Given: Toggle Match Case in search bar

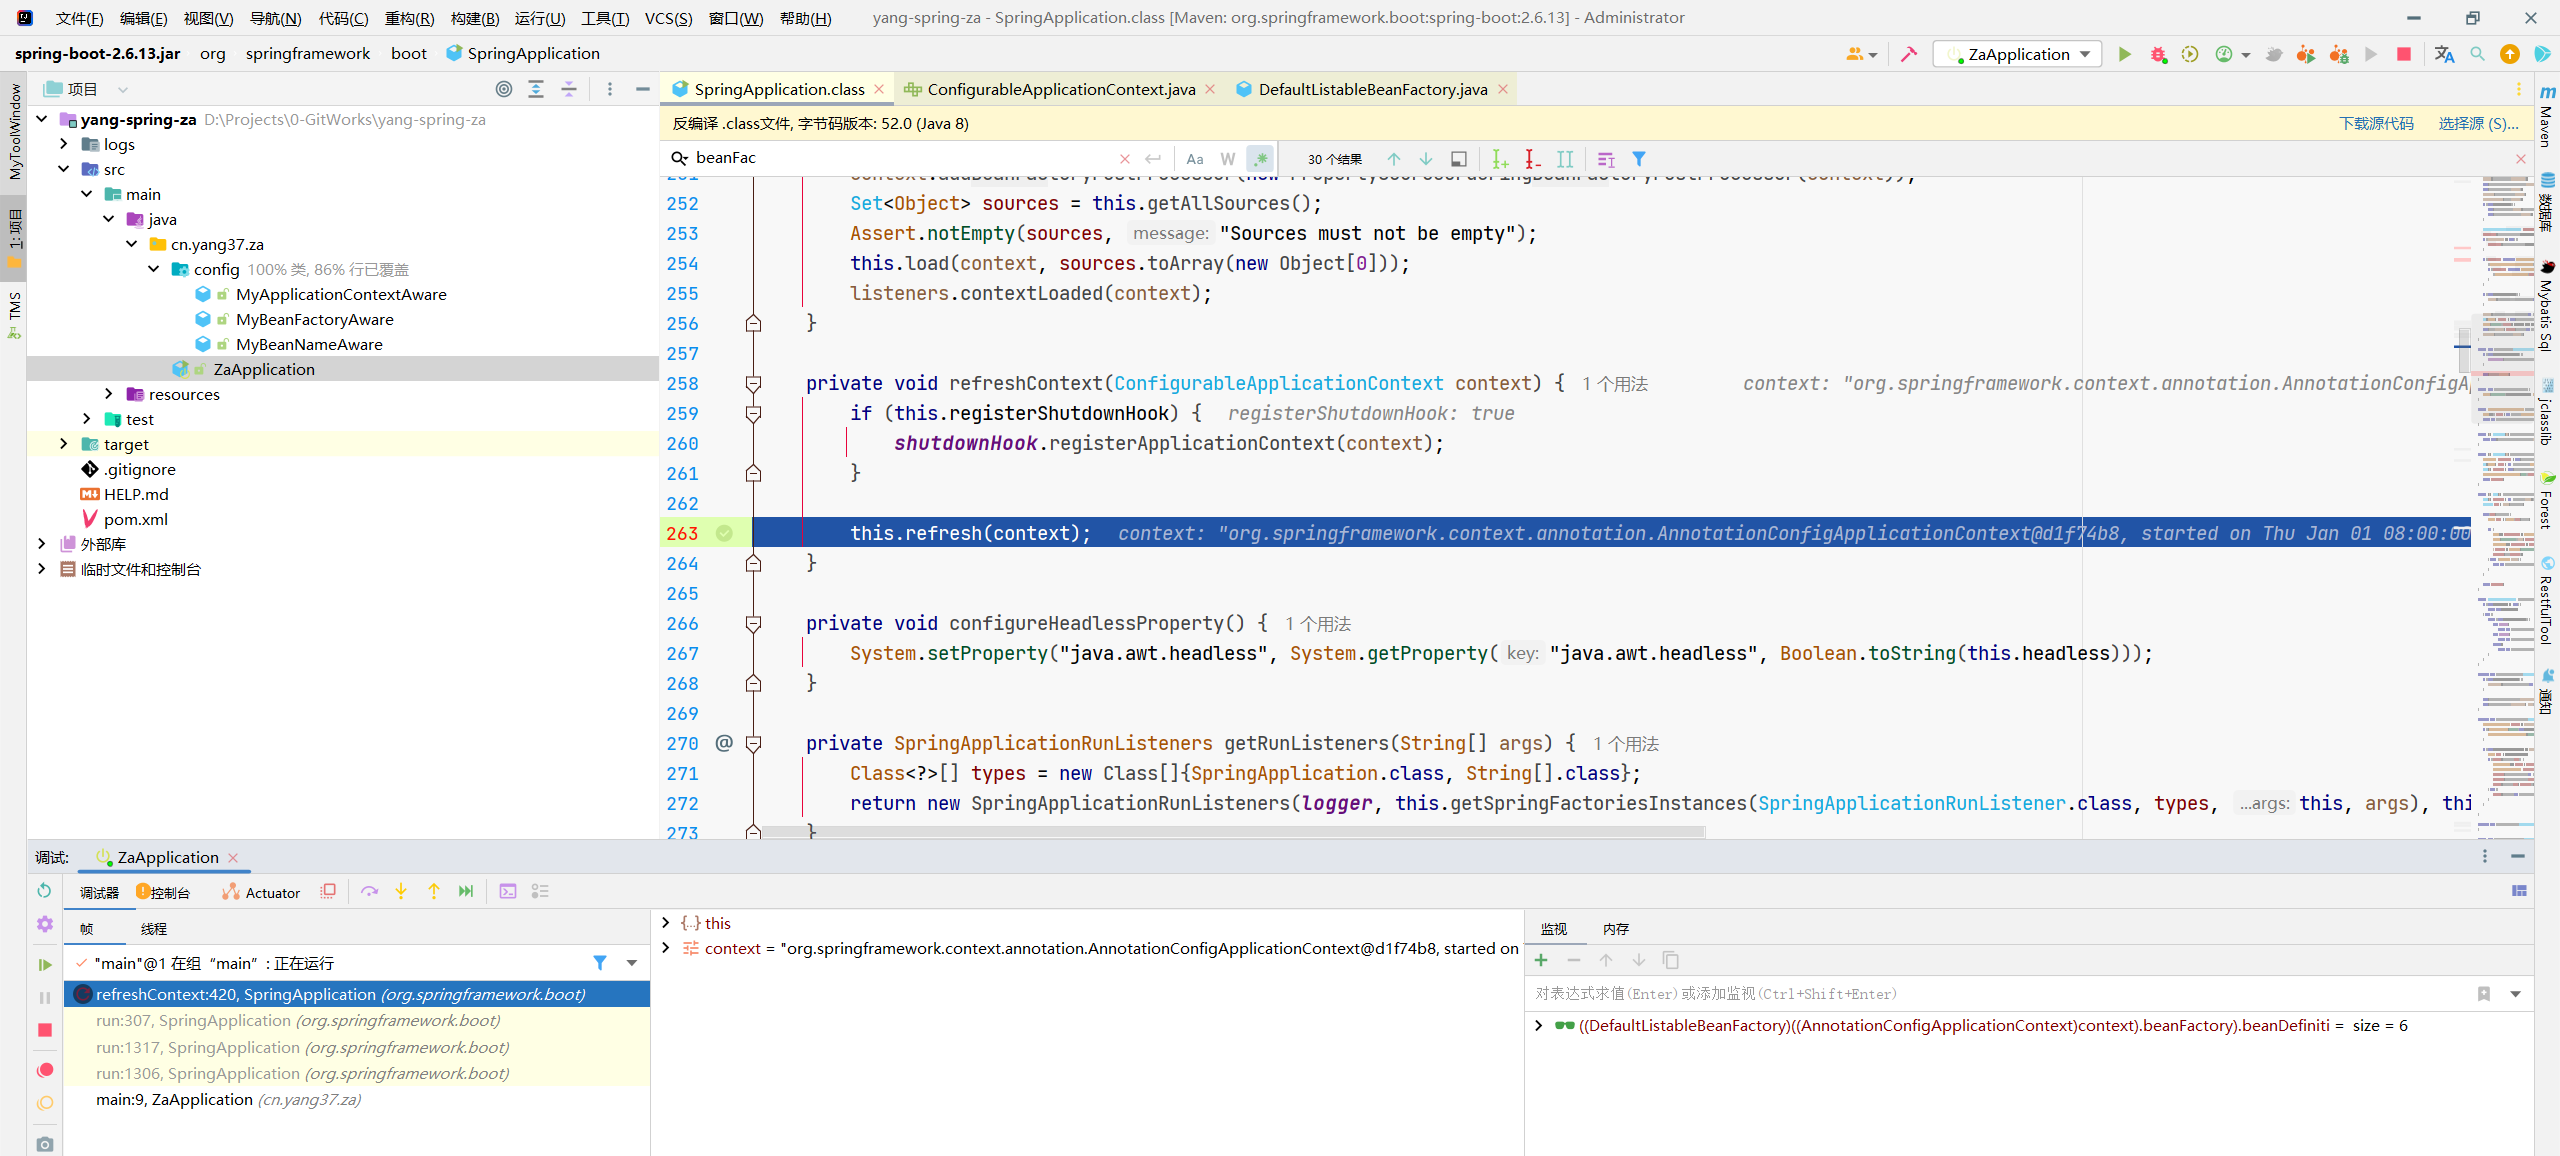Looking at the screenshot, I should [1195, 159].
